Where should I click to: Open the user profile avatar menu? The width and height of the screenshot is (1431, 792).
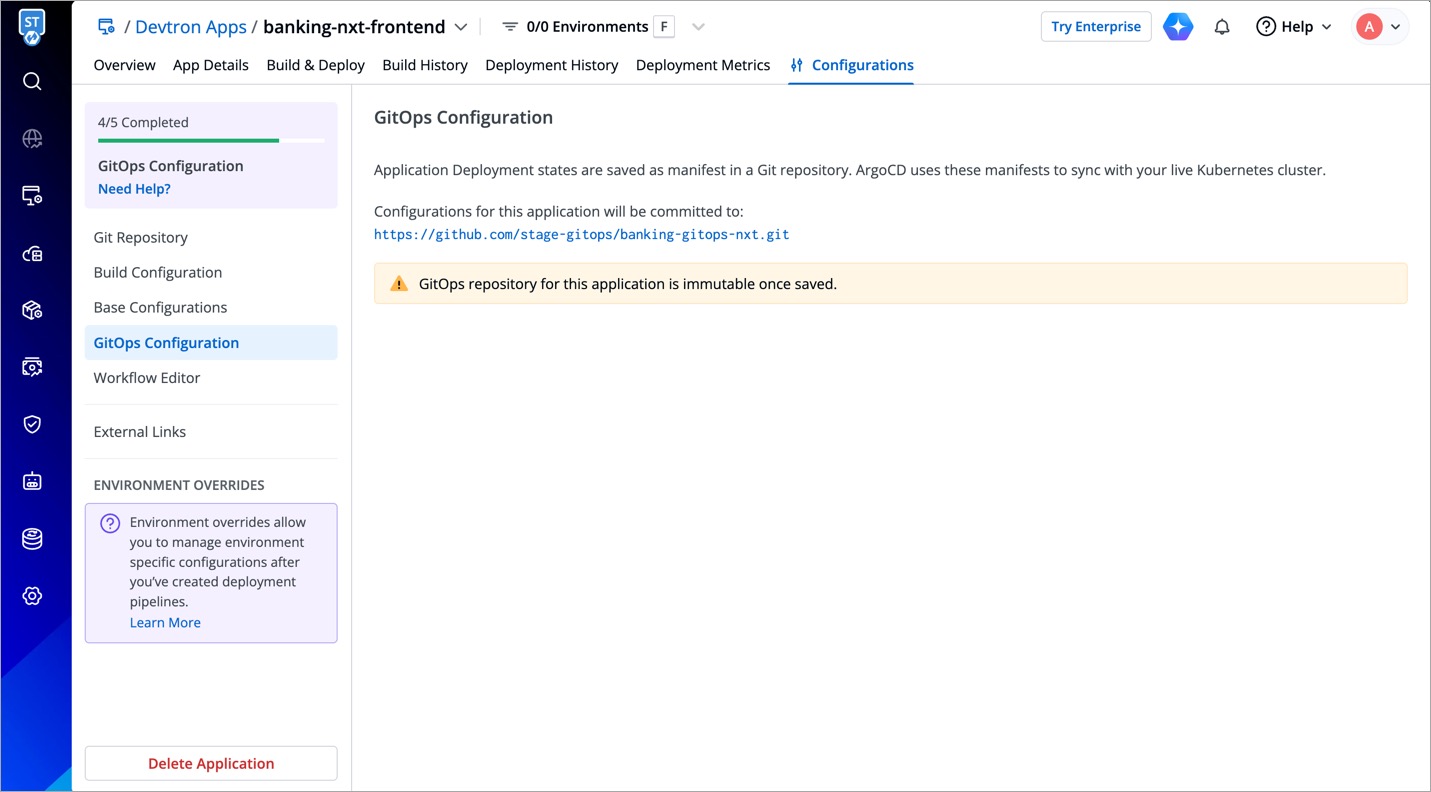click(x=1380, y=27)
